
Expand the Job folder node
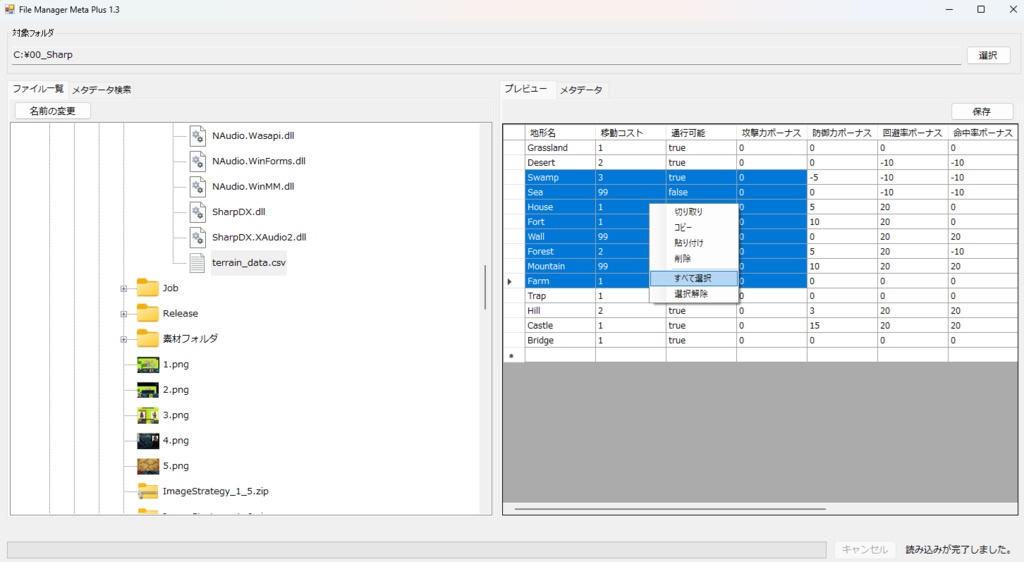tap(123, 289)
